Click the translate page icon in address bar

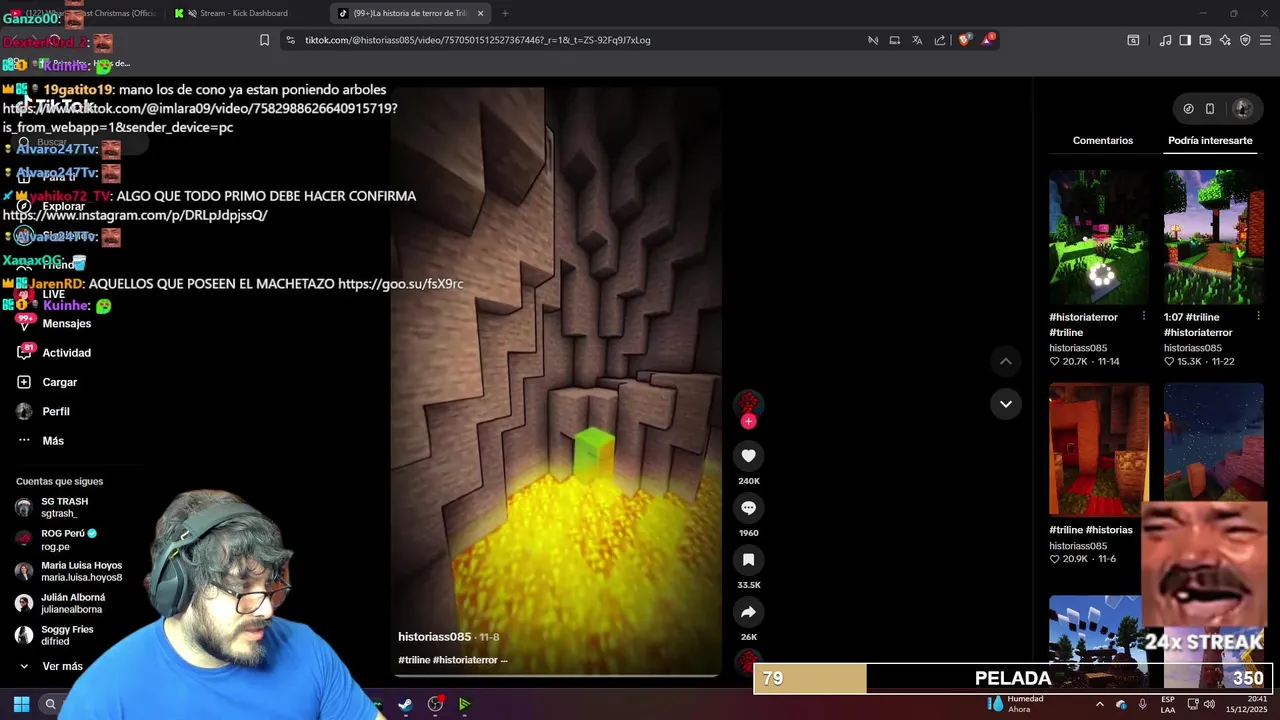tap(917, 40)
